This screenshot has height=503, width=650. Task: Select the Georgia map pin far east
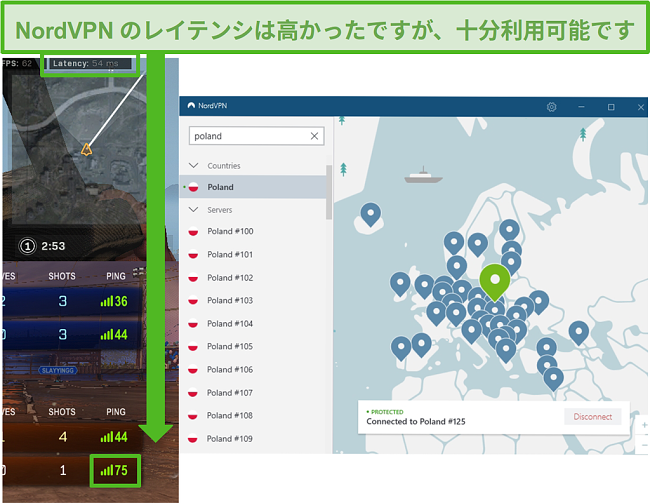click(579, 332)
